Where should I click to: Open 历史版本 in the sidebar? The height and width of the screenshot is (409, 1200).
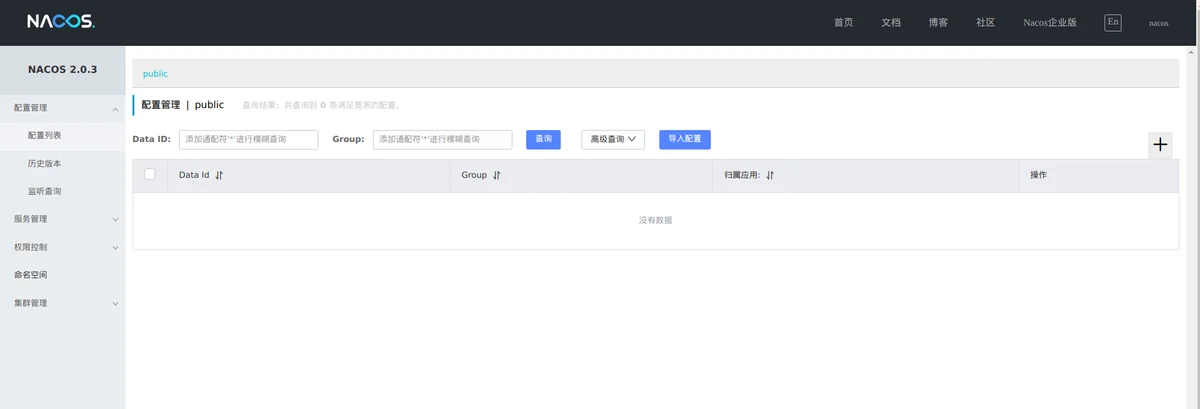(44, 163)
